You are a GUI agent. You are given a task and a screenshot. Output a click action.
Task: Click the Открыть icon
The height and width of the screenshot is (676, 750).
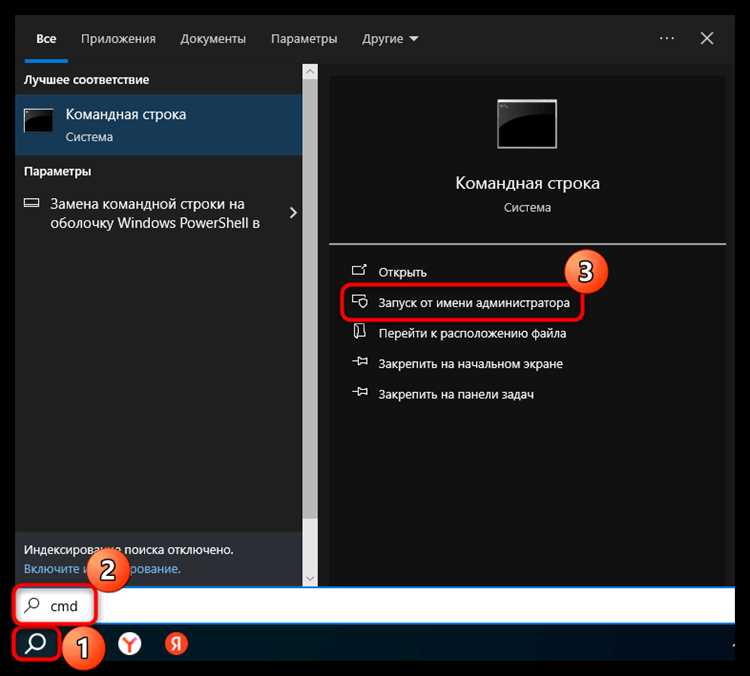tap(359, 270)
